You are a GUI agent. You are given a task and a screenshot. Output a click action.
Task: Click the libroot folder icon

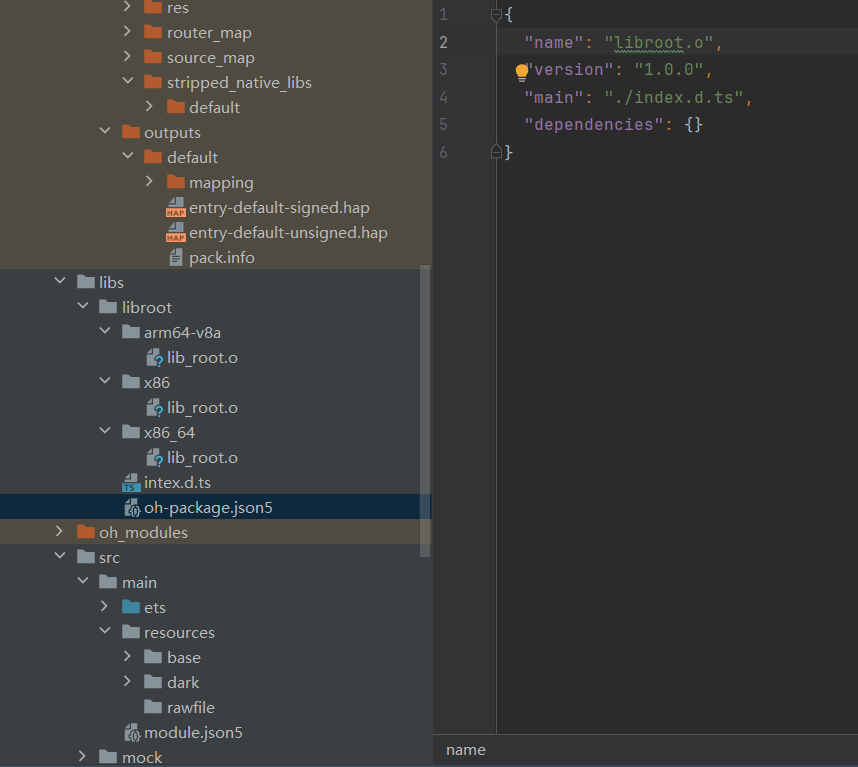point(108,307)
